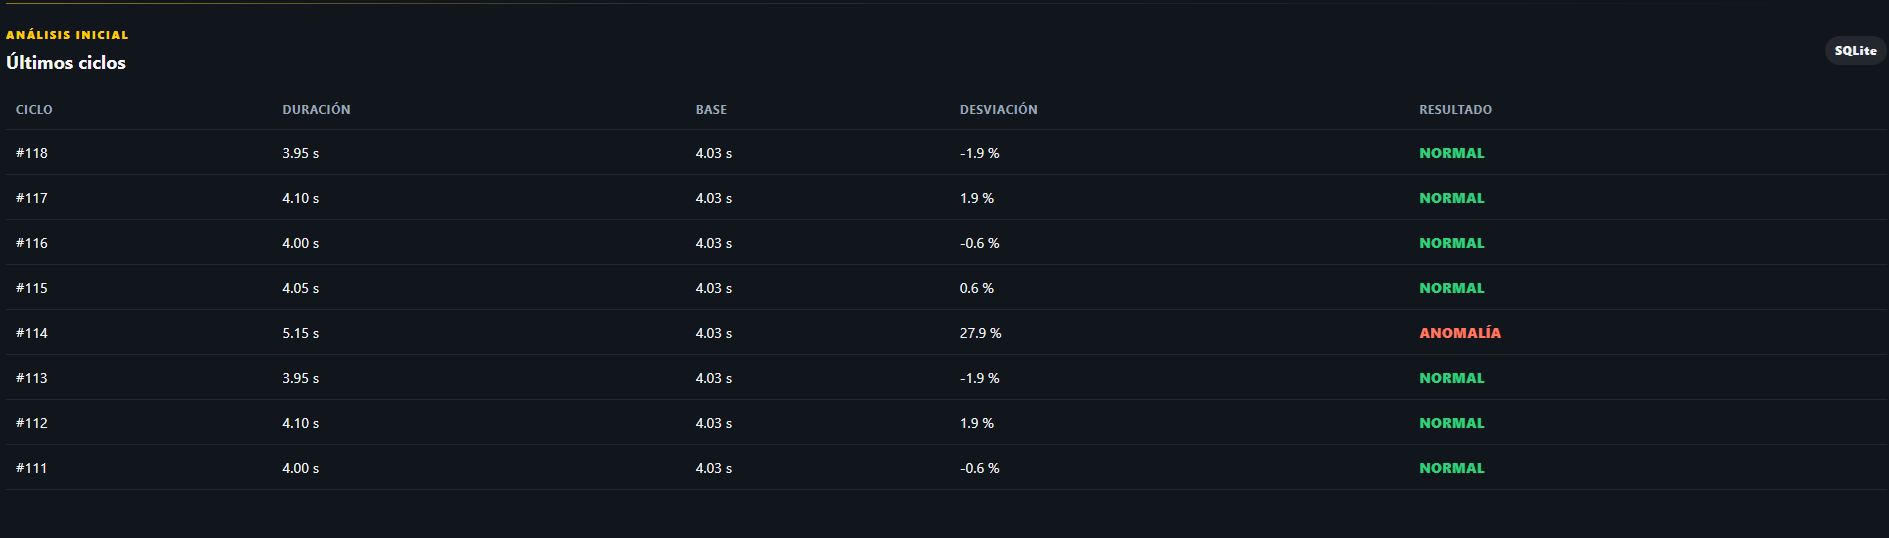This screenshot has height=538, width=1889.
Task: Click the 5.15 s duration value
Action: point(300,333)
